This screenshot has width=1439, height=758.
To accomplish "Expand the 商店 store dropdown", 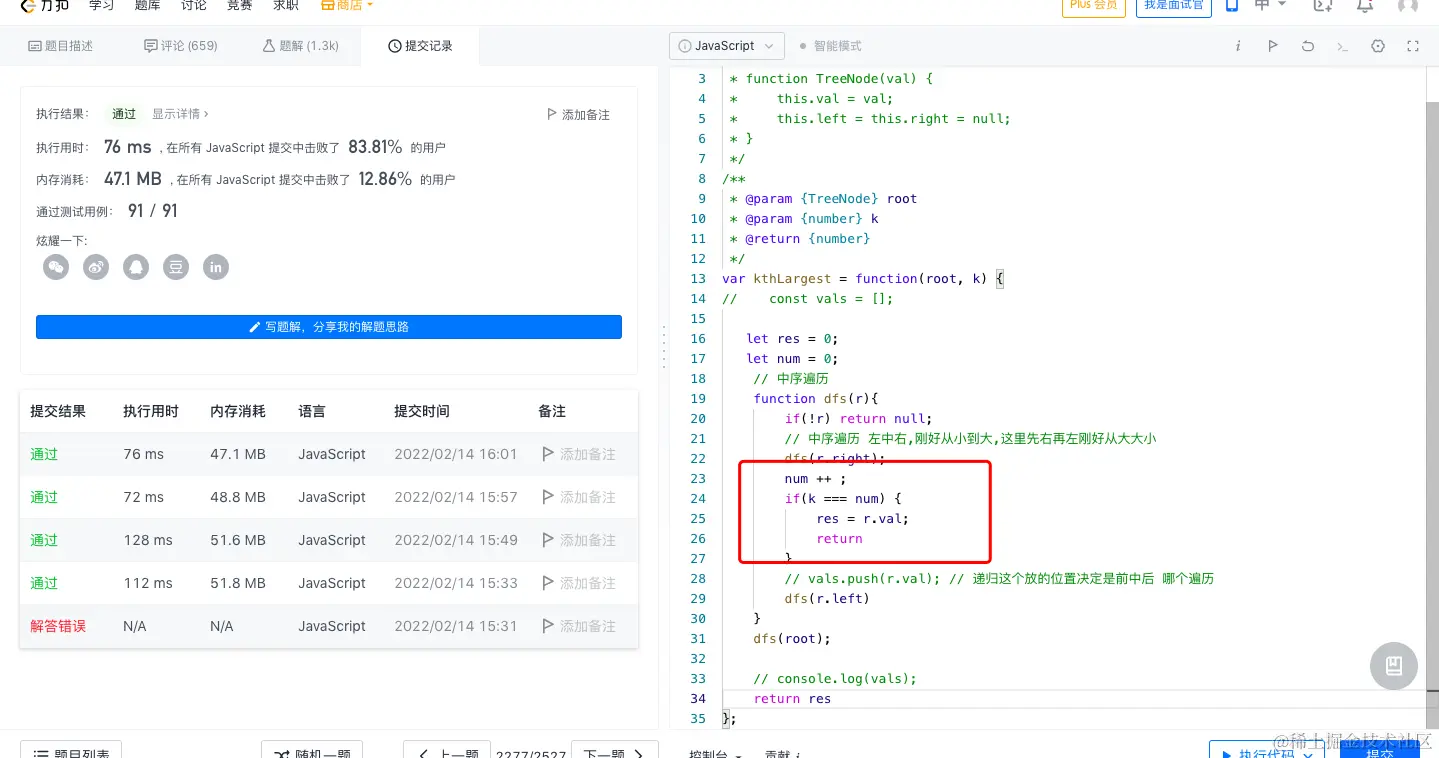I will pos(347,6).
